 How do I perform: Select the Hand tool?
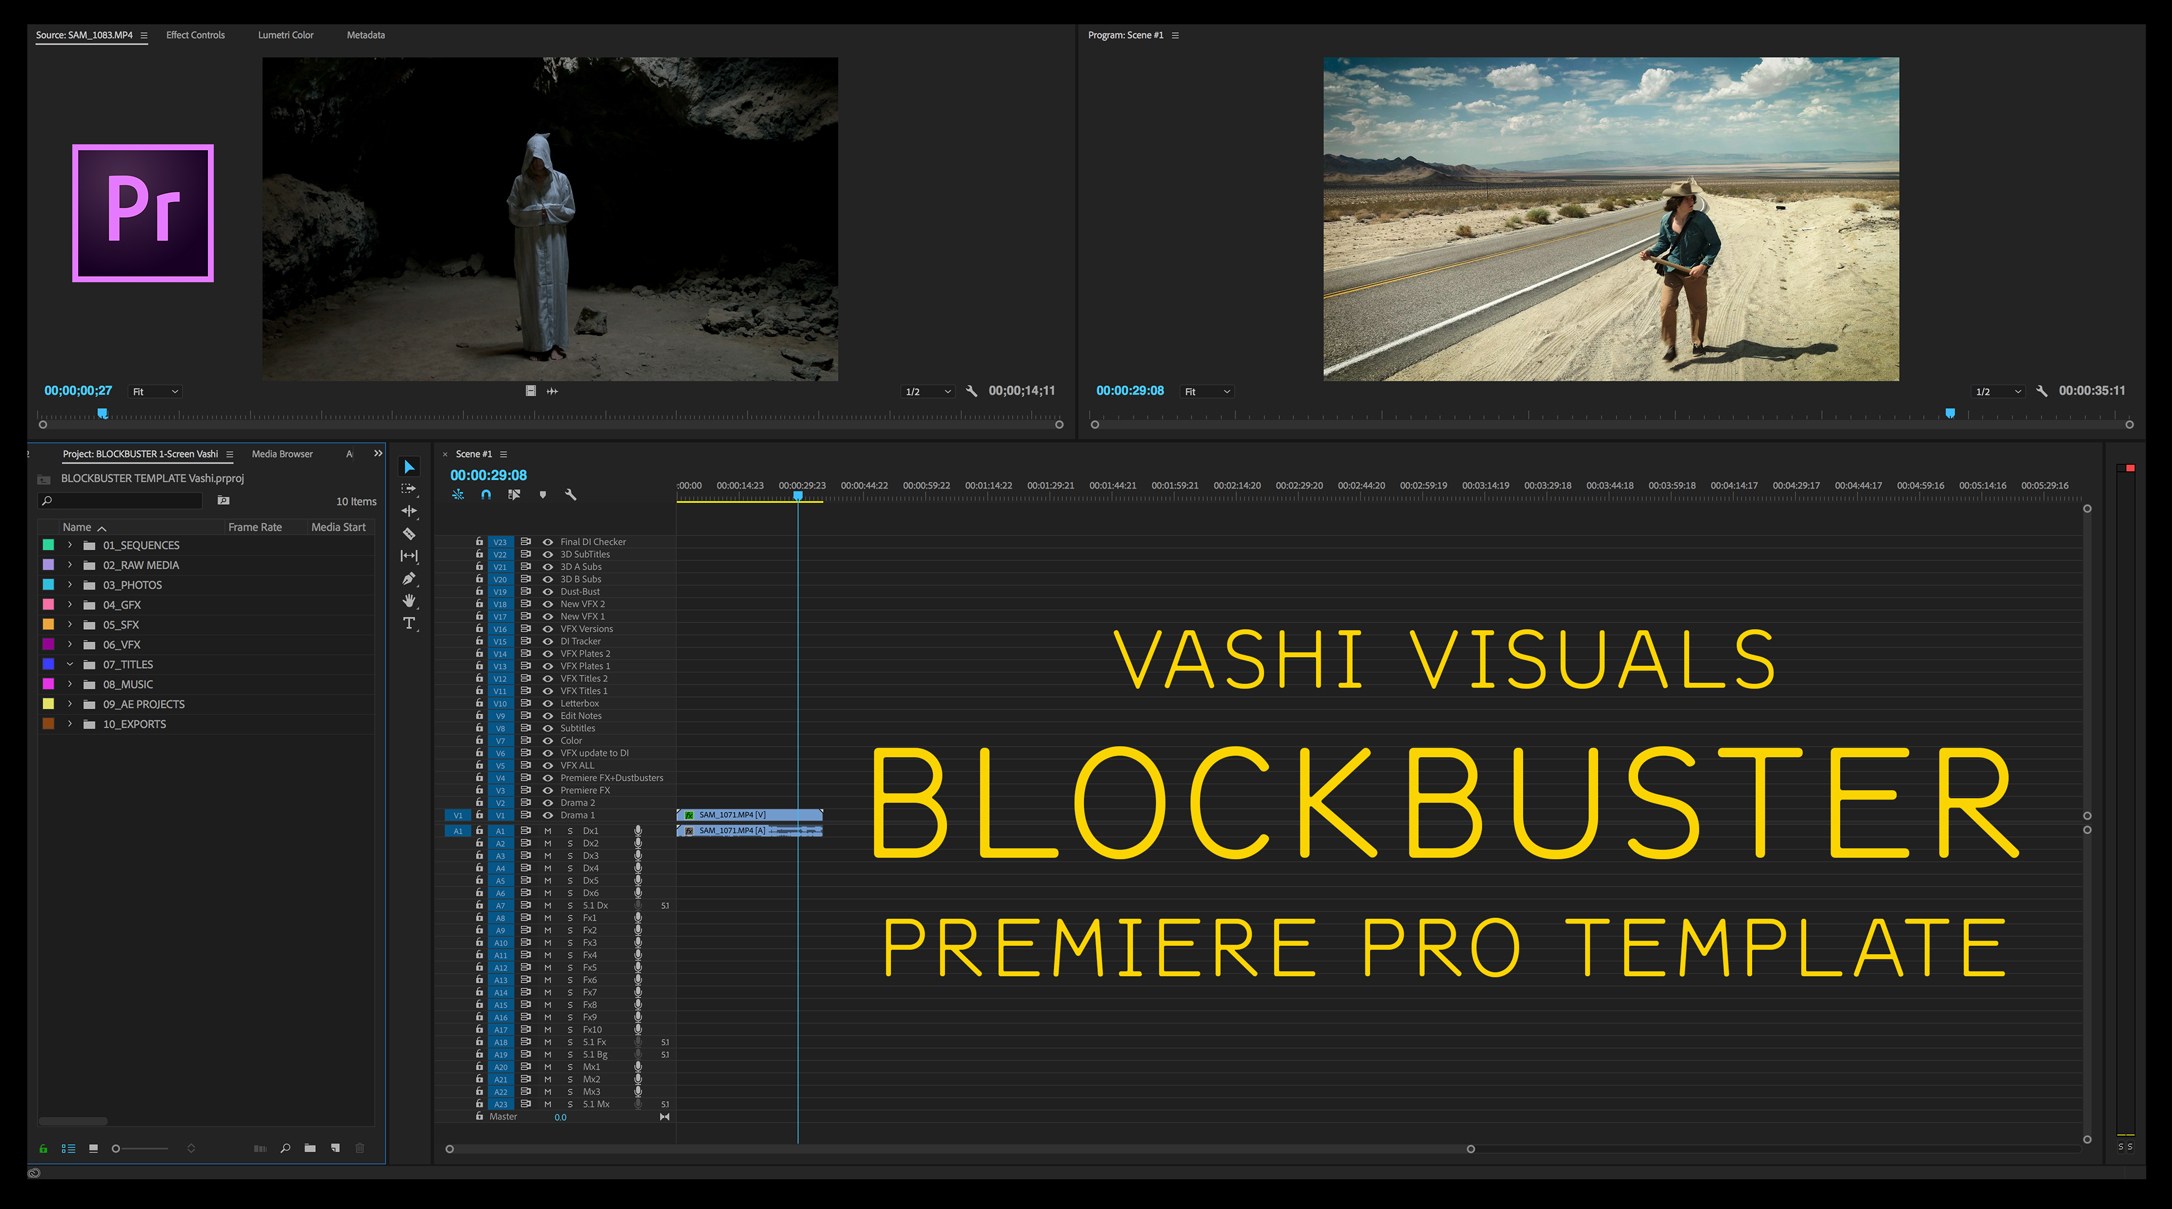(x=409, y=600)
